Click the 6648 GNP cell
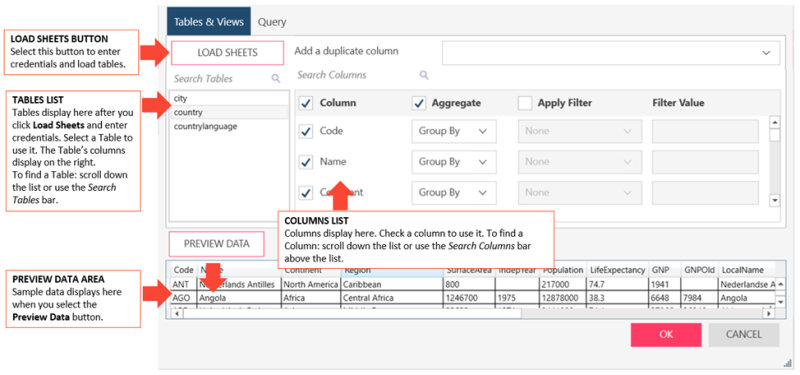 [665, 297]
